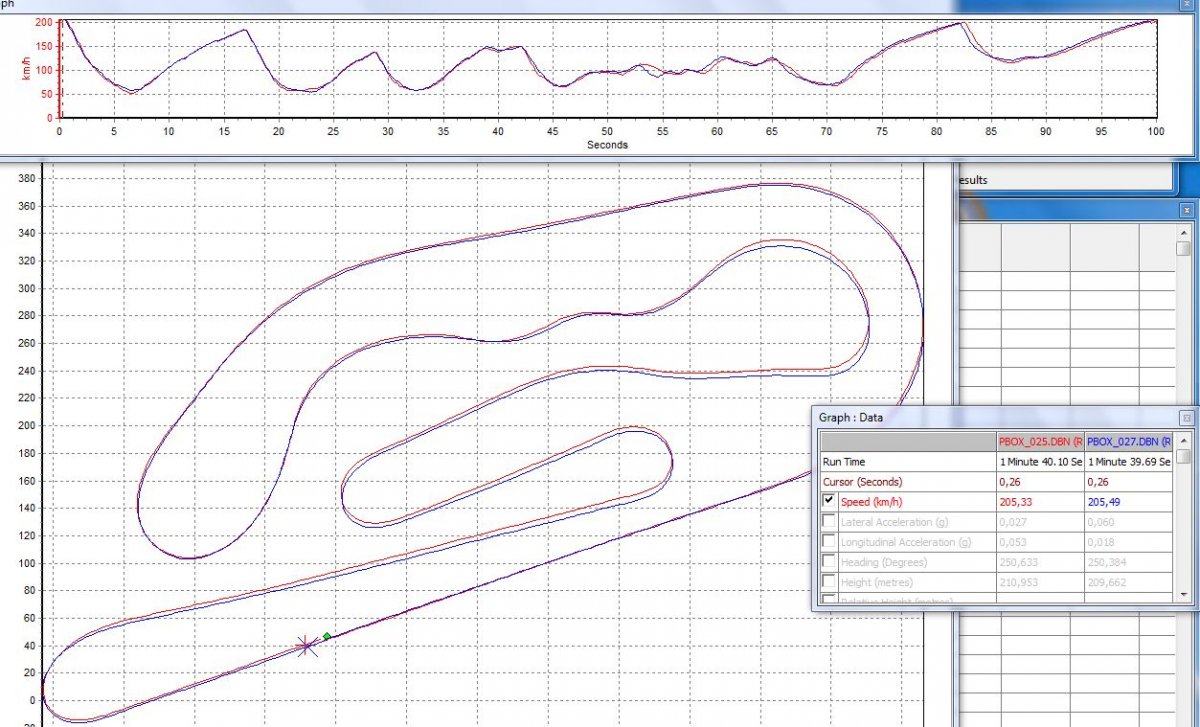The height and width of the screenshot is (727, 1200).
Task: Click the cursor crosshair on the track map
Action: point(306,645)
